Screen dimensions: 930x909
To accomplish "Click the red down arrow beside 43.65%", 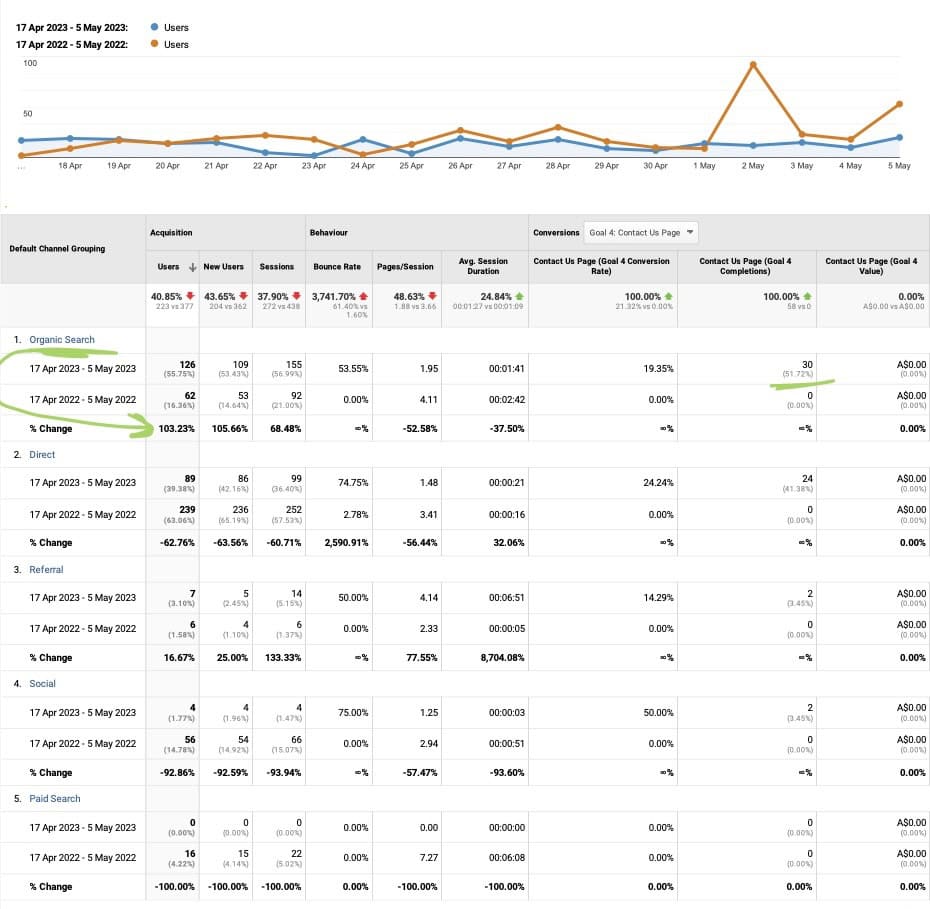I will [243, 296].
